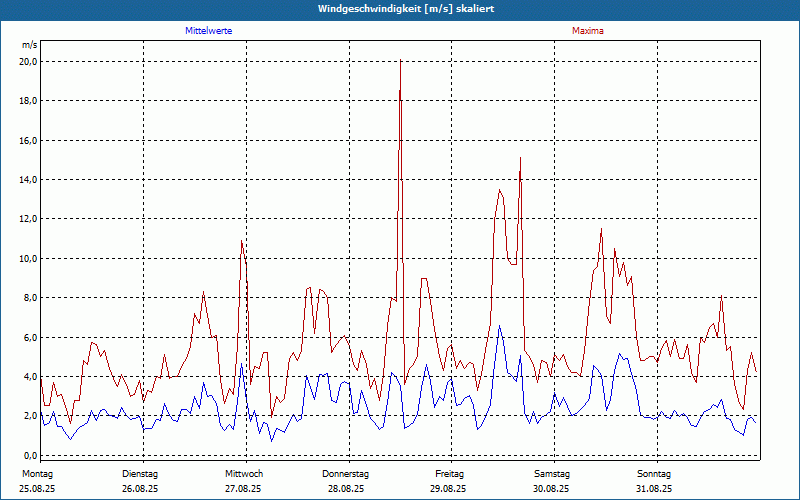
Task: Click the Montag day label
Action: click(x=37, y=473)
